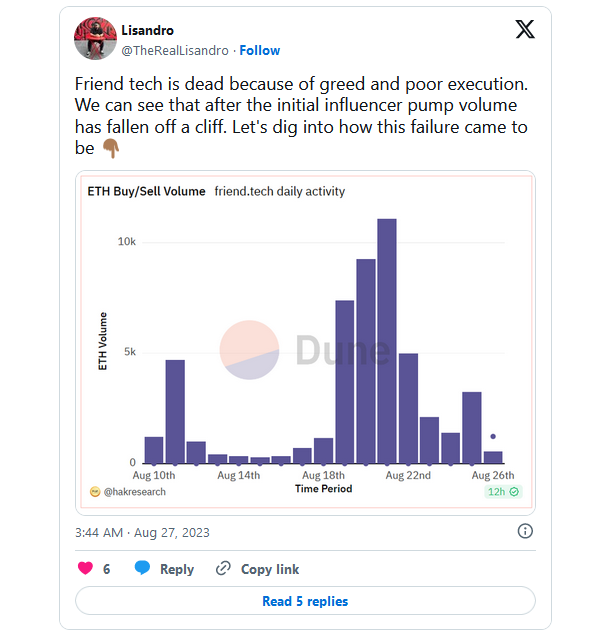
Task: Click the tallest bar in chart
Action: click(387, 340)
